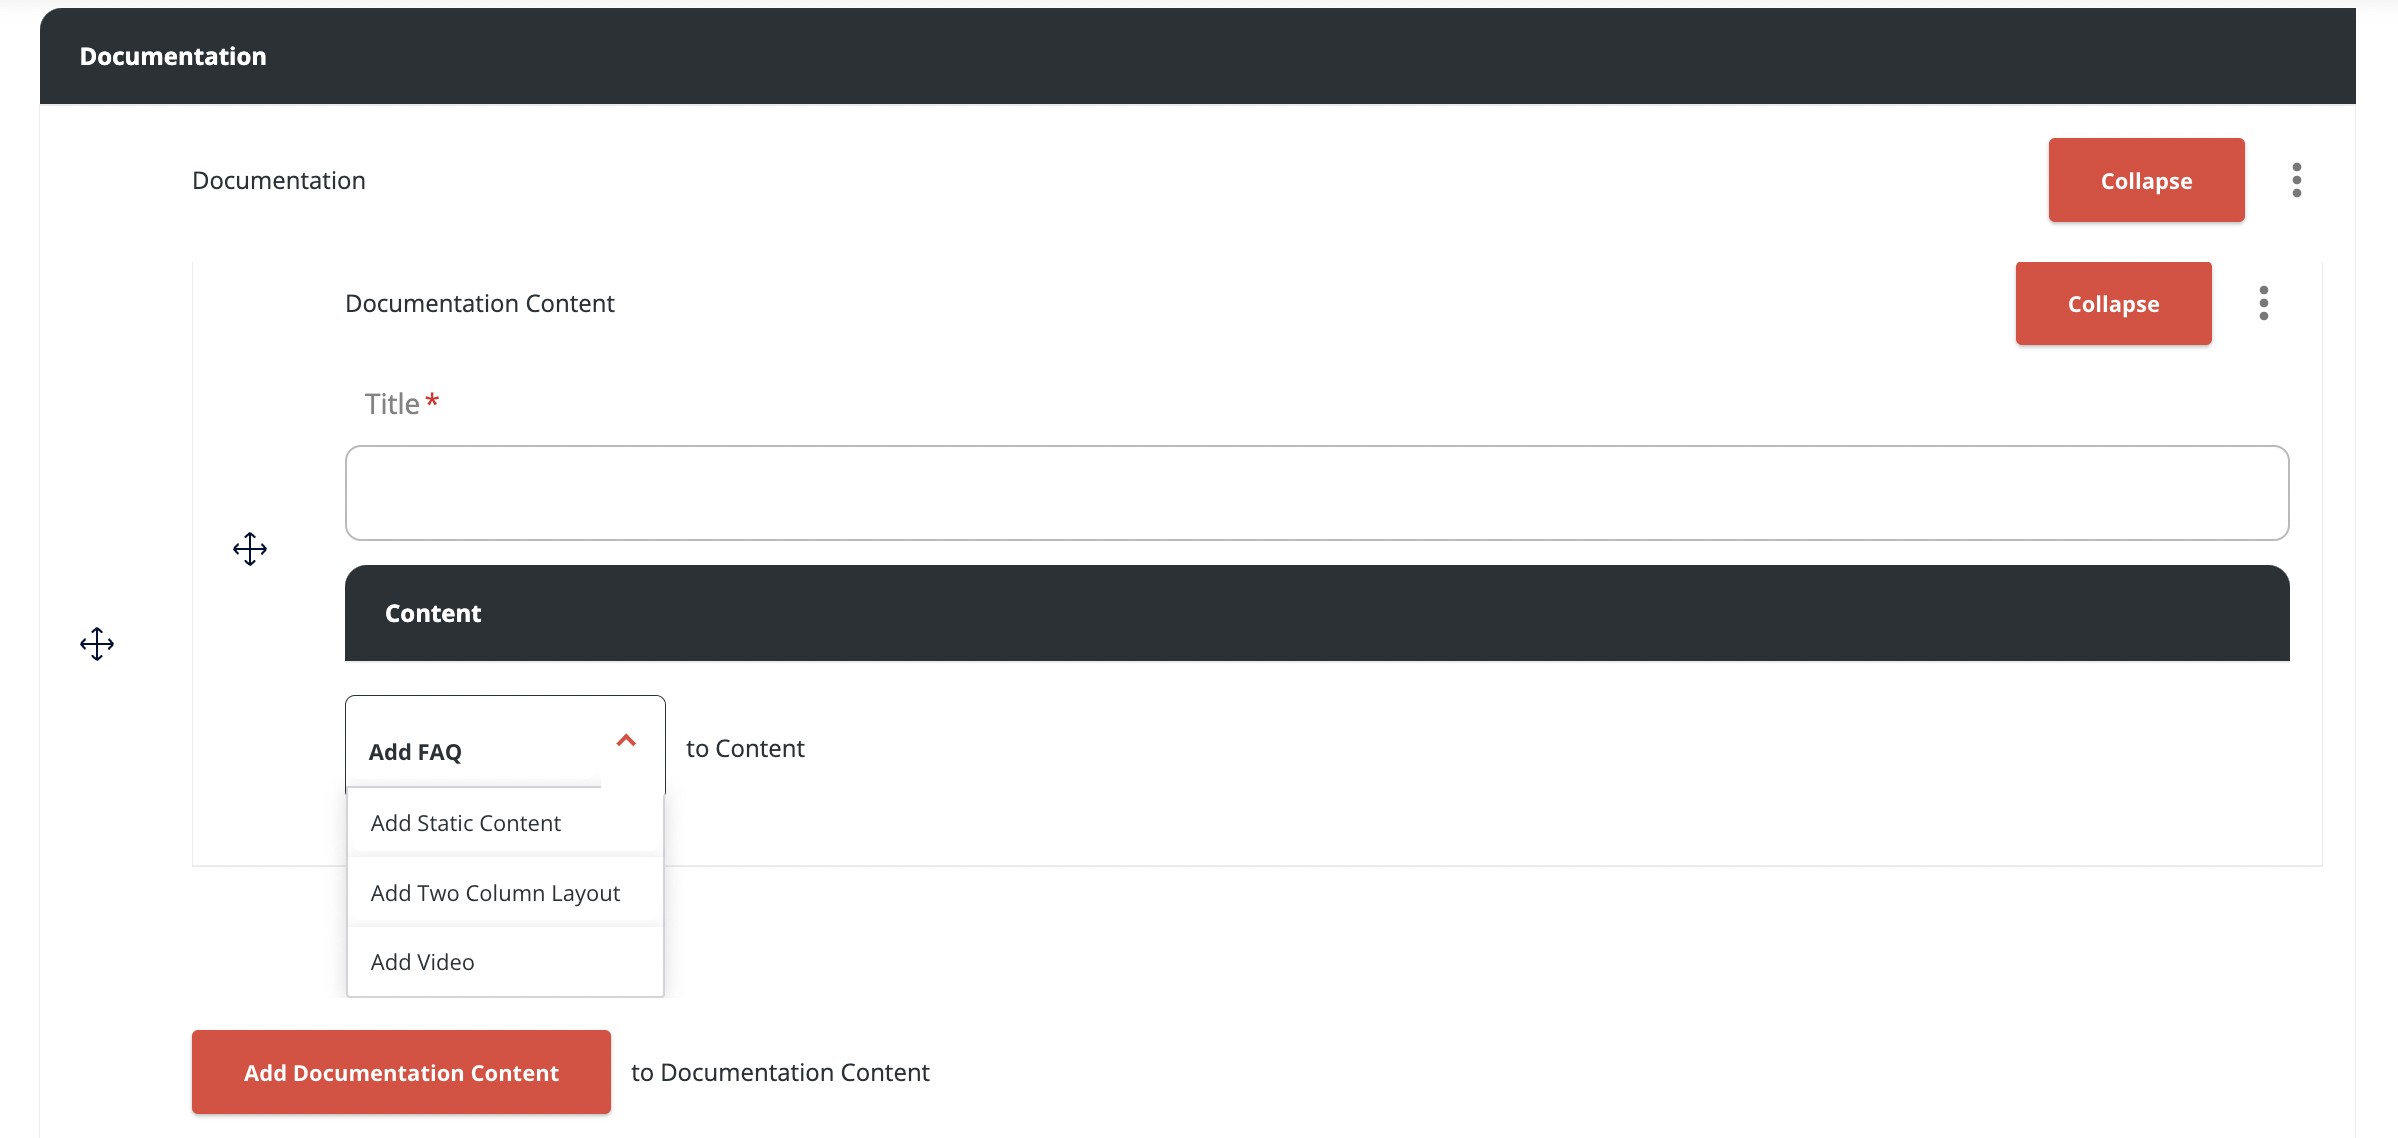
Task: Click the 'Title' field label
Action: pyautogui.click(x=392, y=404)
